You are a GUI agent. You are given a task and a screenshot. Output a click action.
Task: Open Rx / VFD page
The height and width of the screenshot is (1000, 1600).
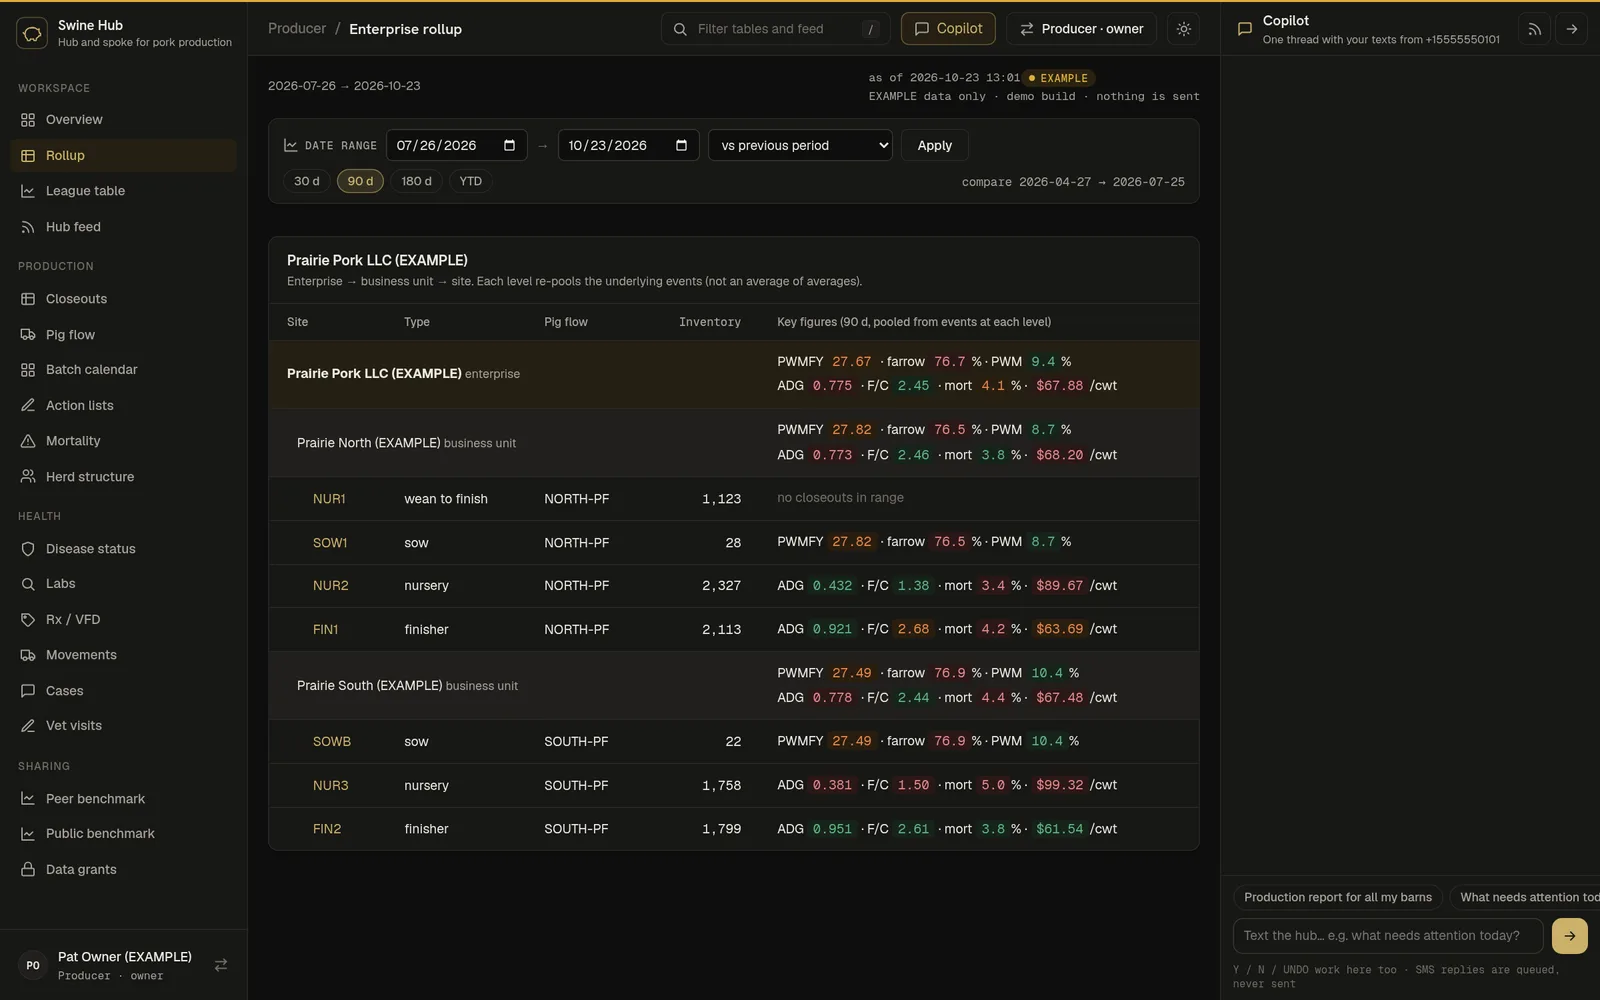click(x=123, y=620)
